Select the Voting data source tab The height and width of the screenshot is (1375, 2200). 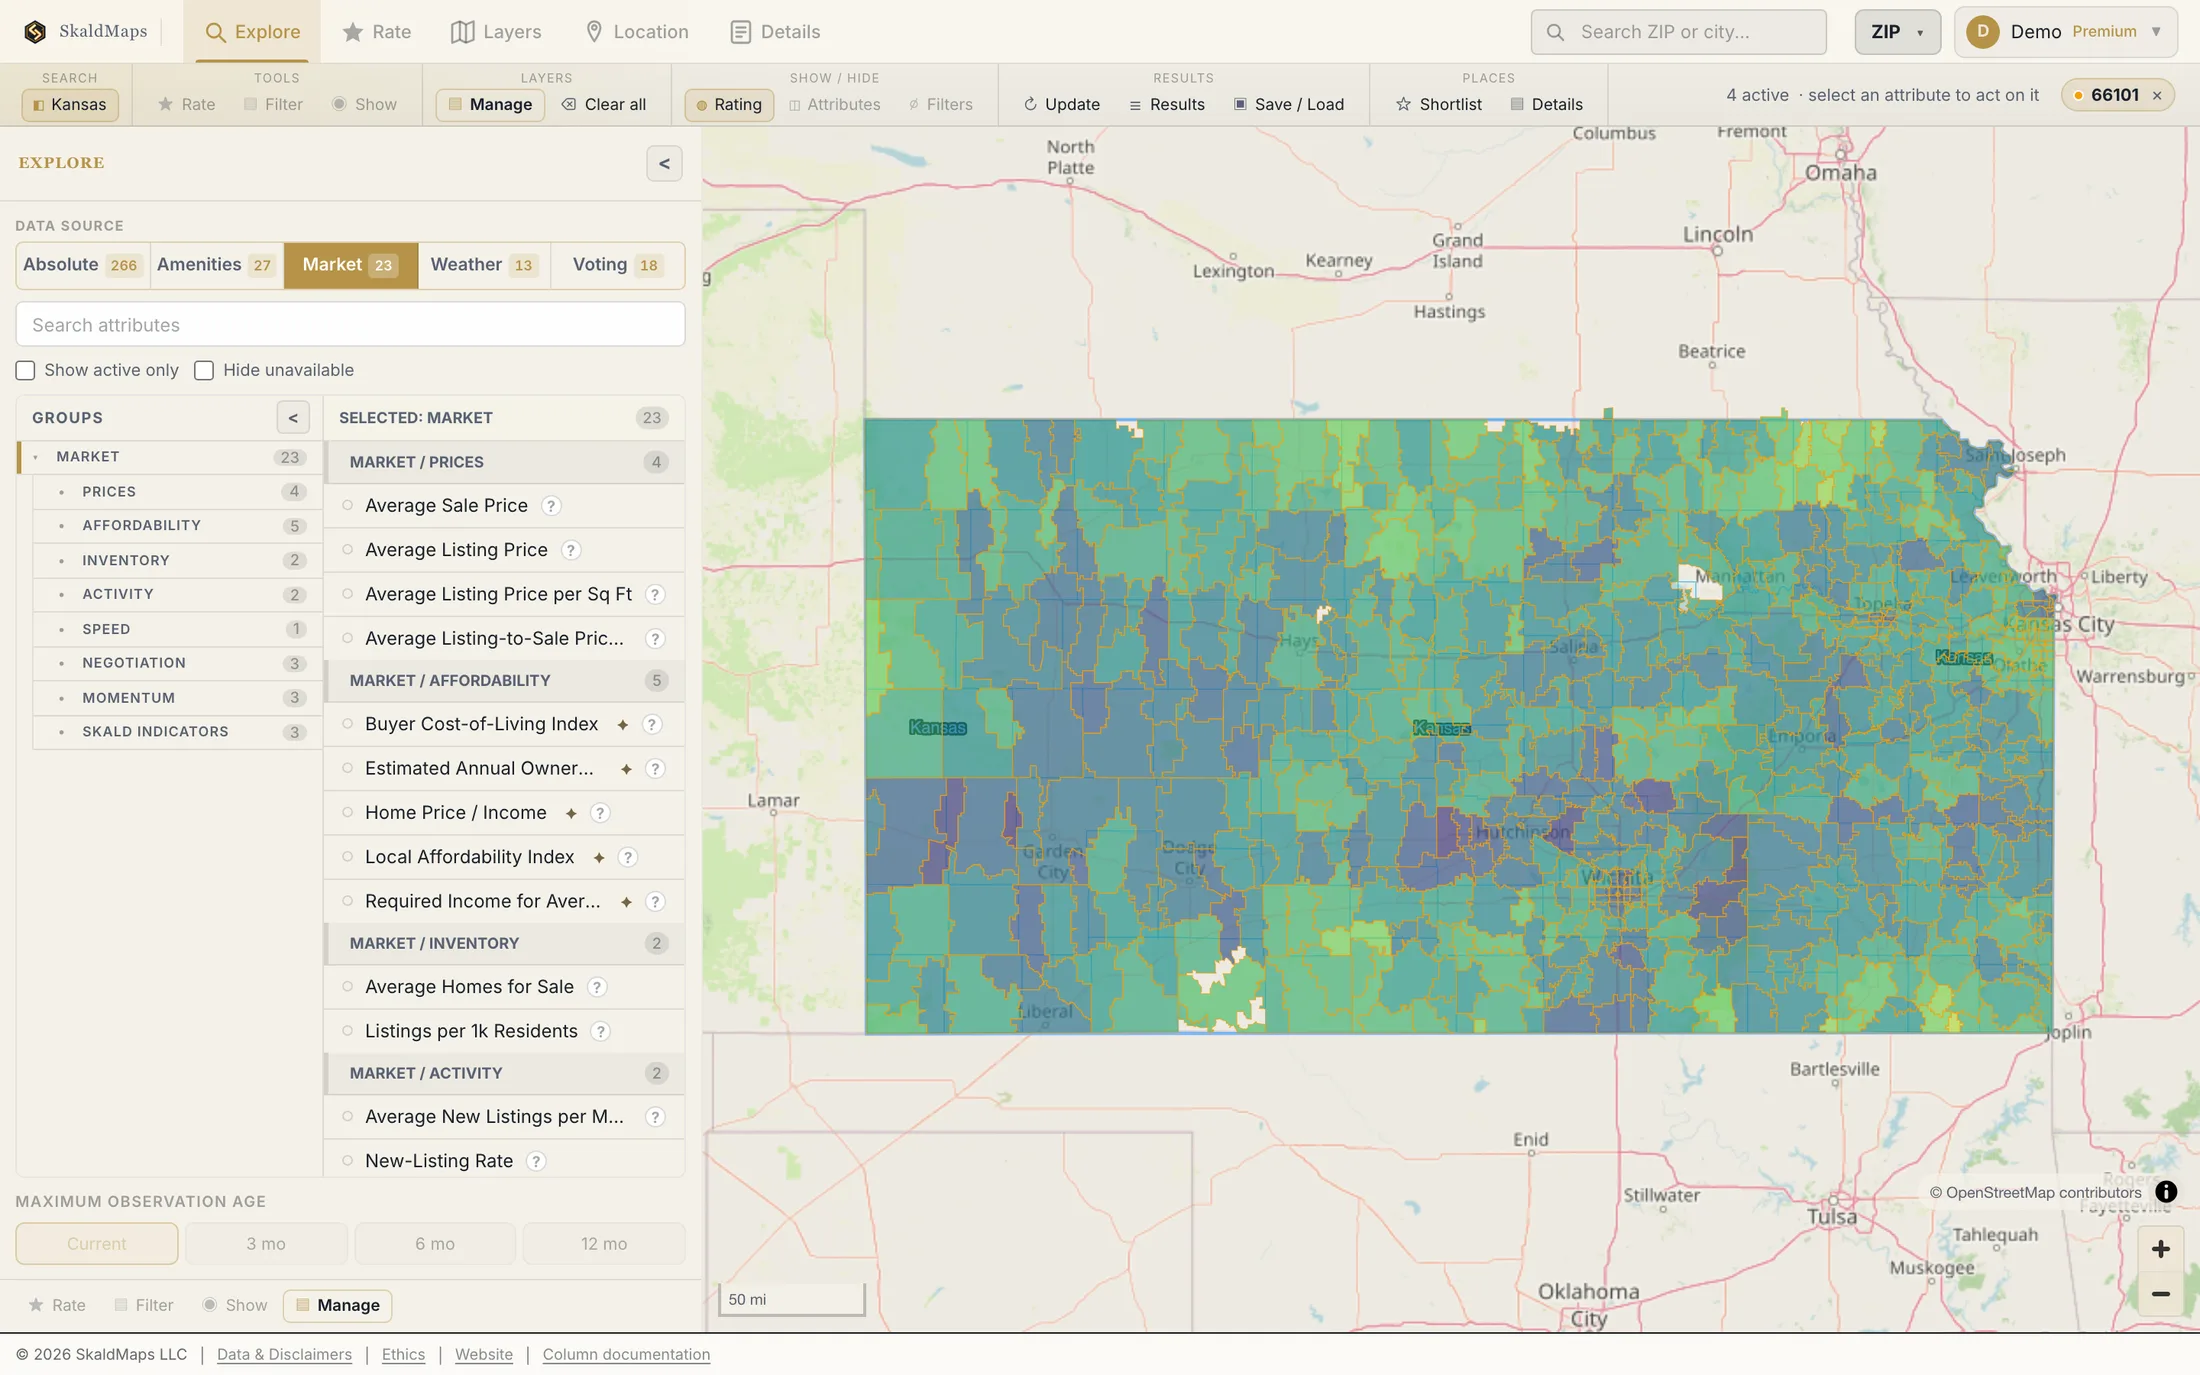[617, 265]
